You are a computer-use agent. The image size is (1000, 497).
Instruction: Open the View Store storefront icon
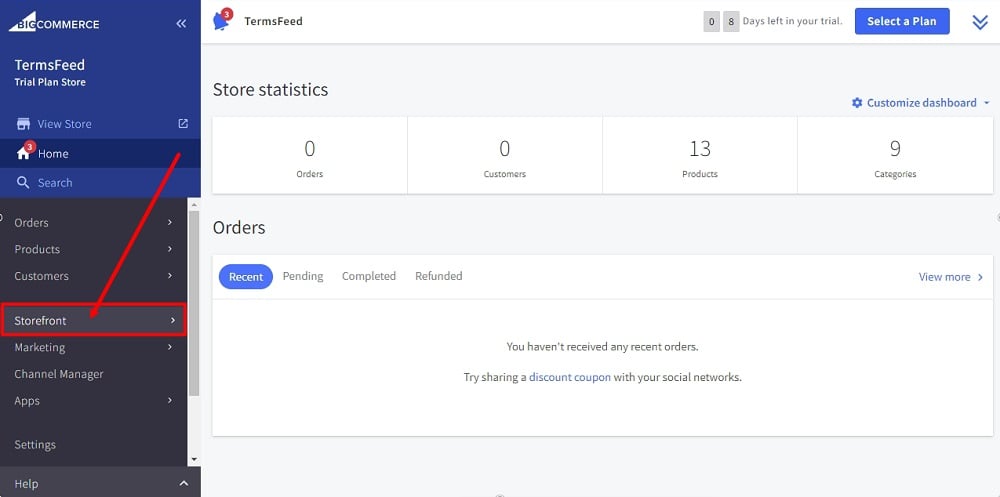click(x=23, y=124)
